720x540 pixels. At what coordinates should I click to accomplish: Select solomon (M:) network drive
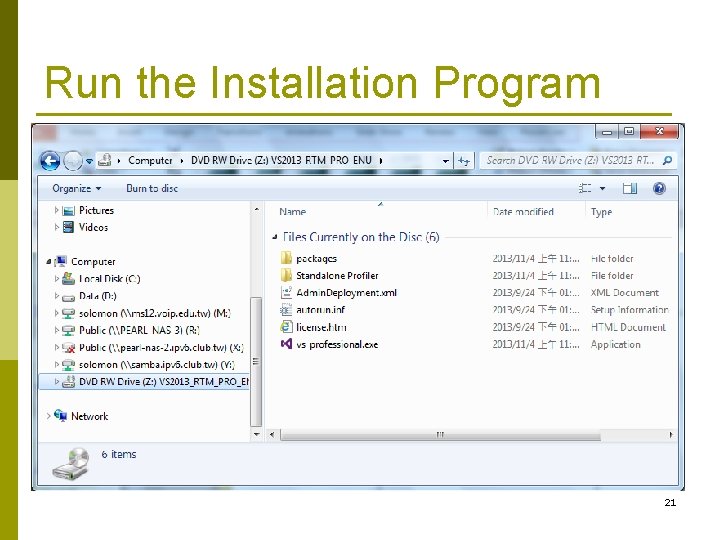pos(155,313)
